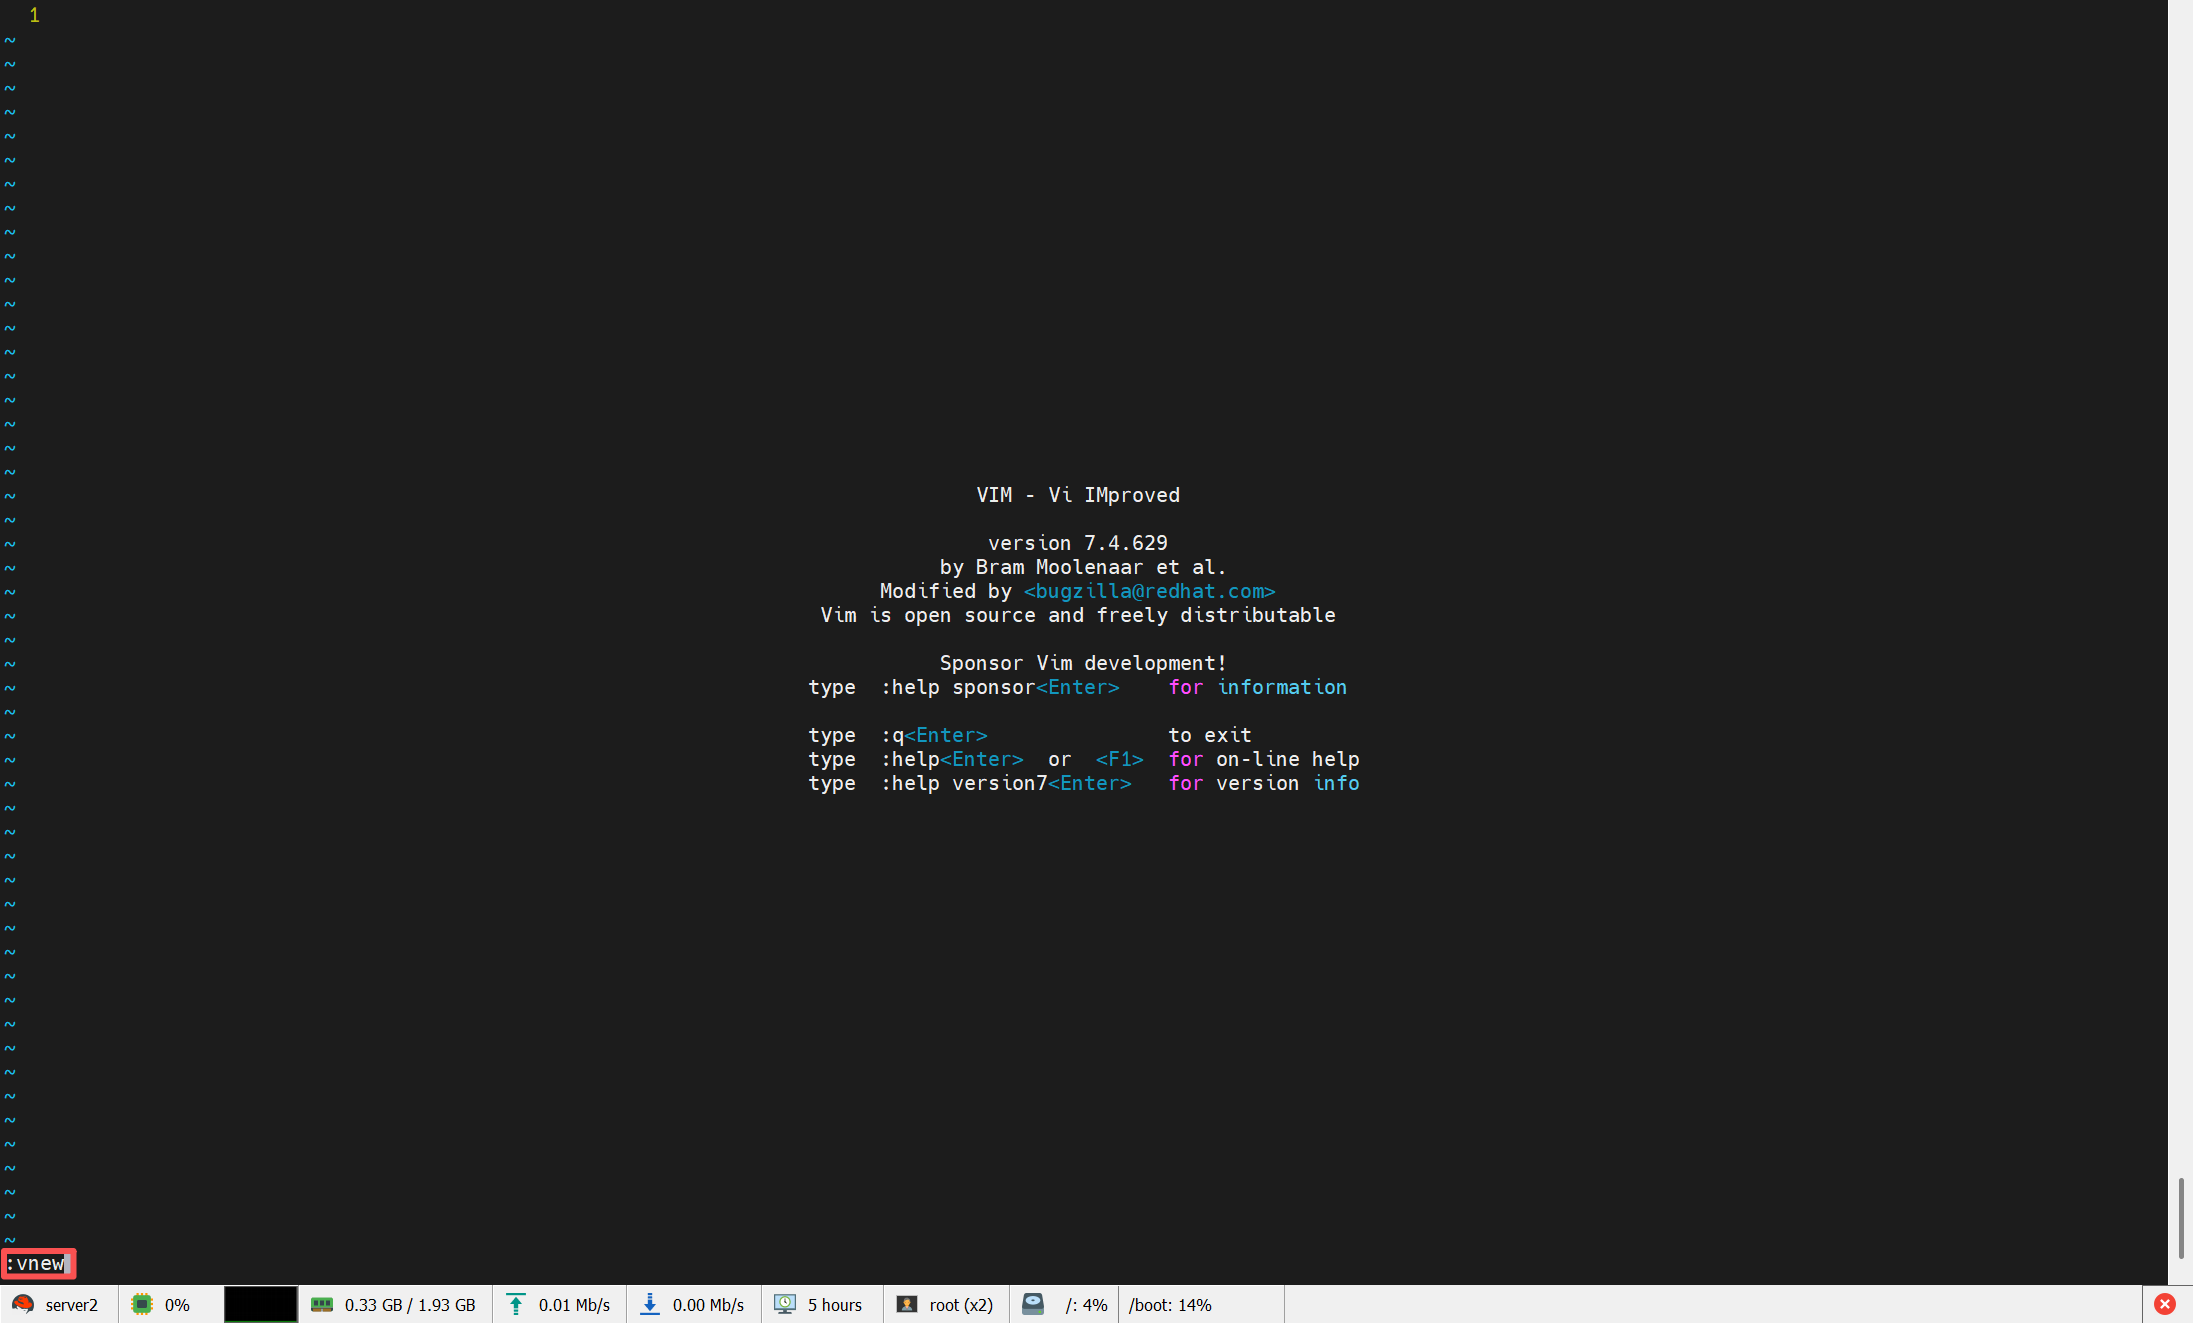Click the '0.33 GB / 1.93 GB' memory value
The height and width of the screenshot is (1323, 2193).
410,1305
